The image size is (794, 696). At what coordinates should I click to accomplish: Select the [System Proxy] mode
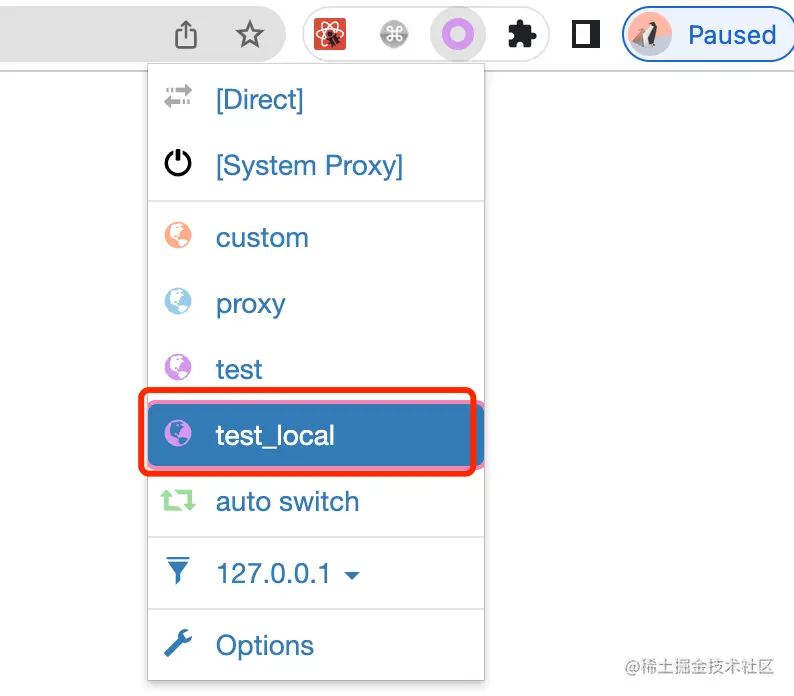tap(316, 165)
